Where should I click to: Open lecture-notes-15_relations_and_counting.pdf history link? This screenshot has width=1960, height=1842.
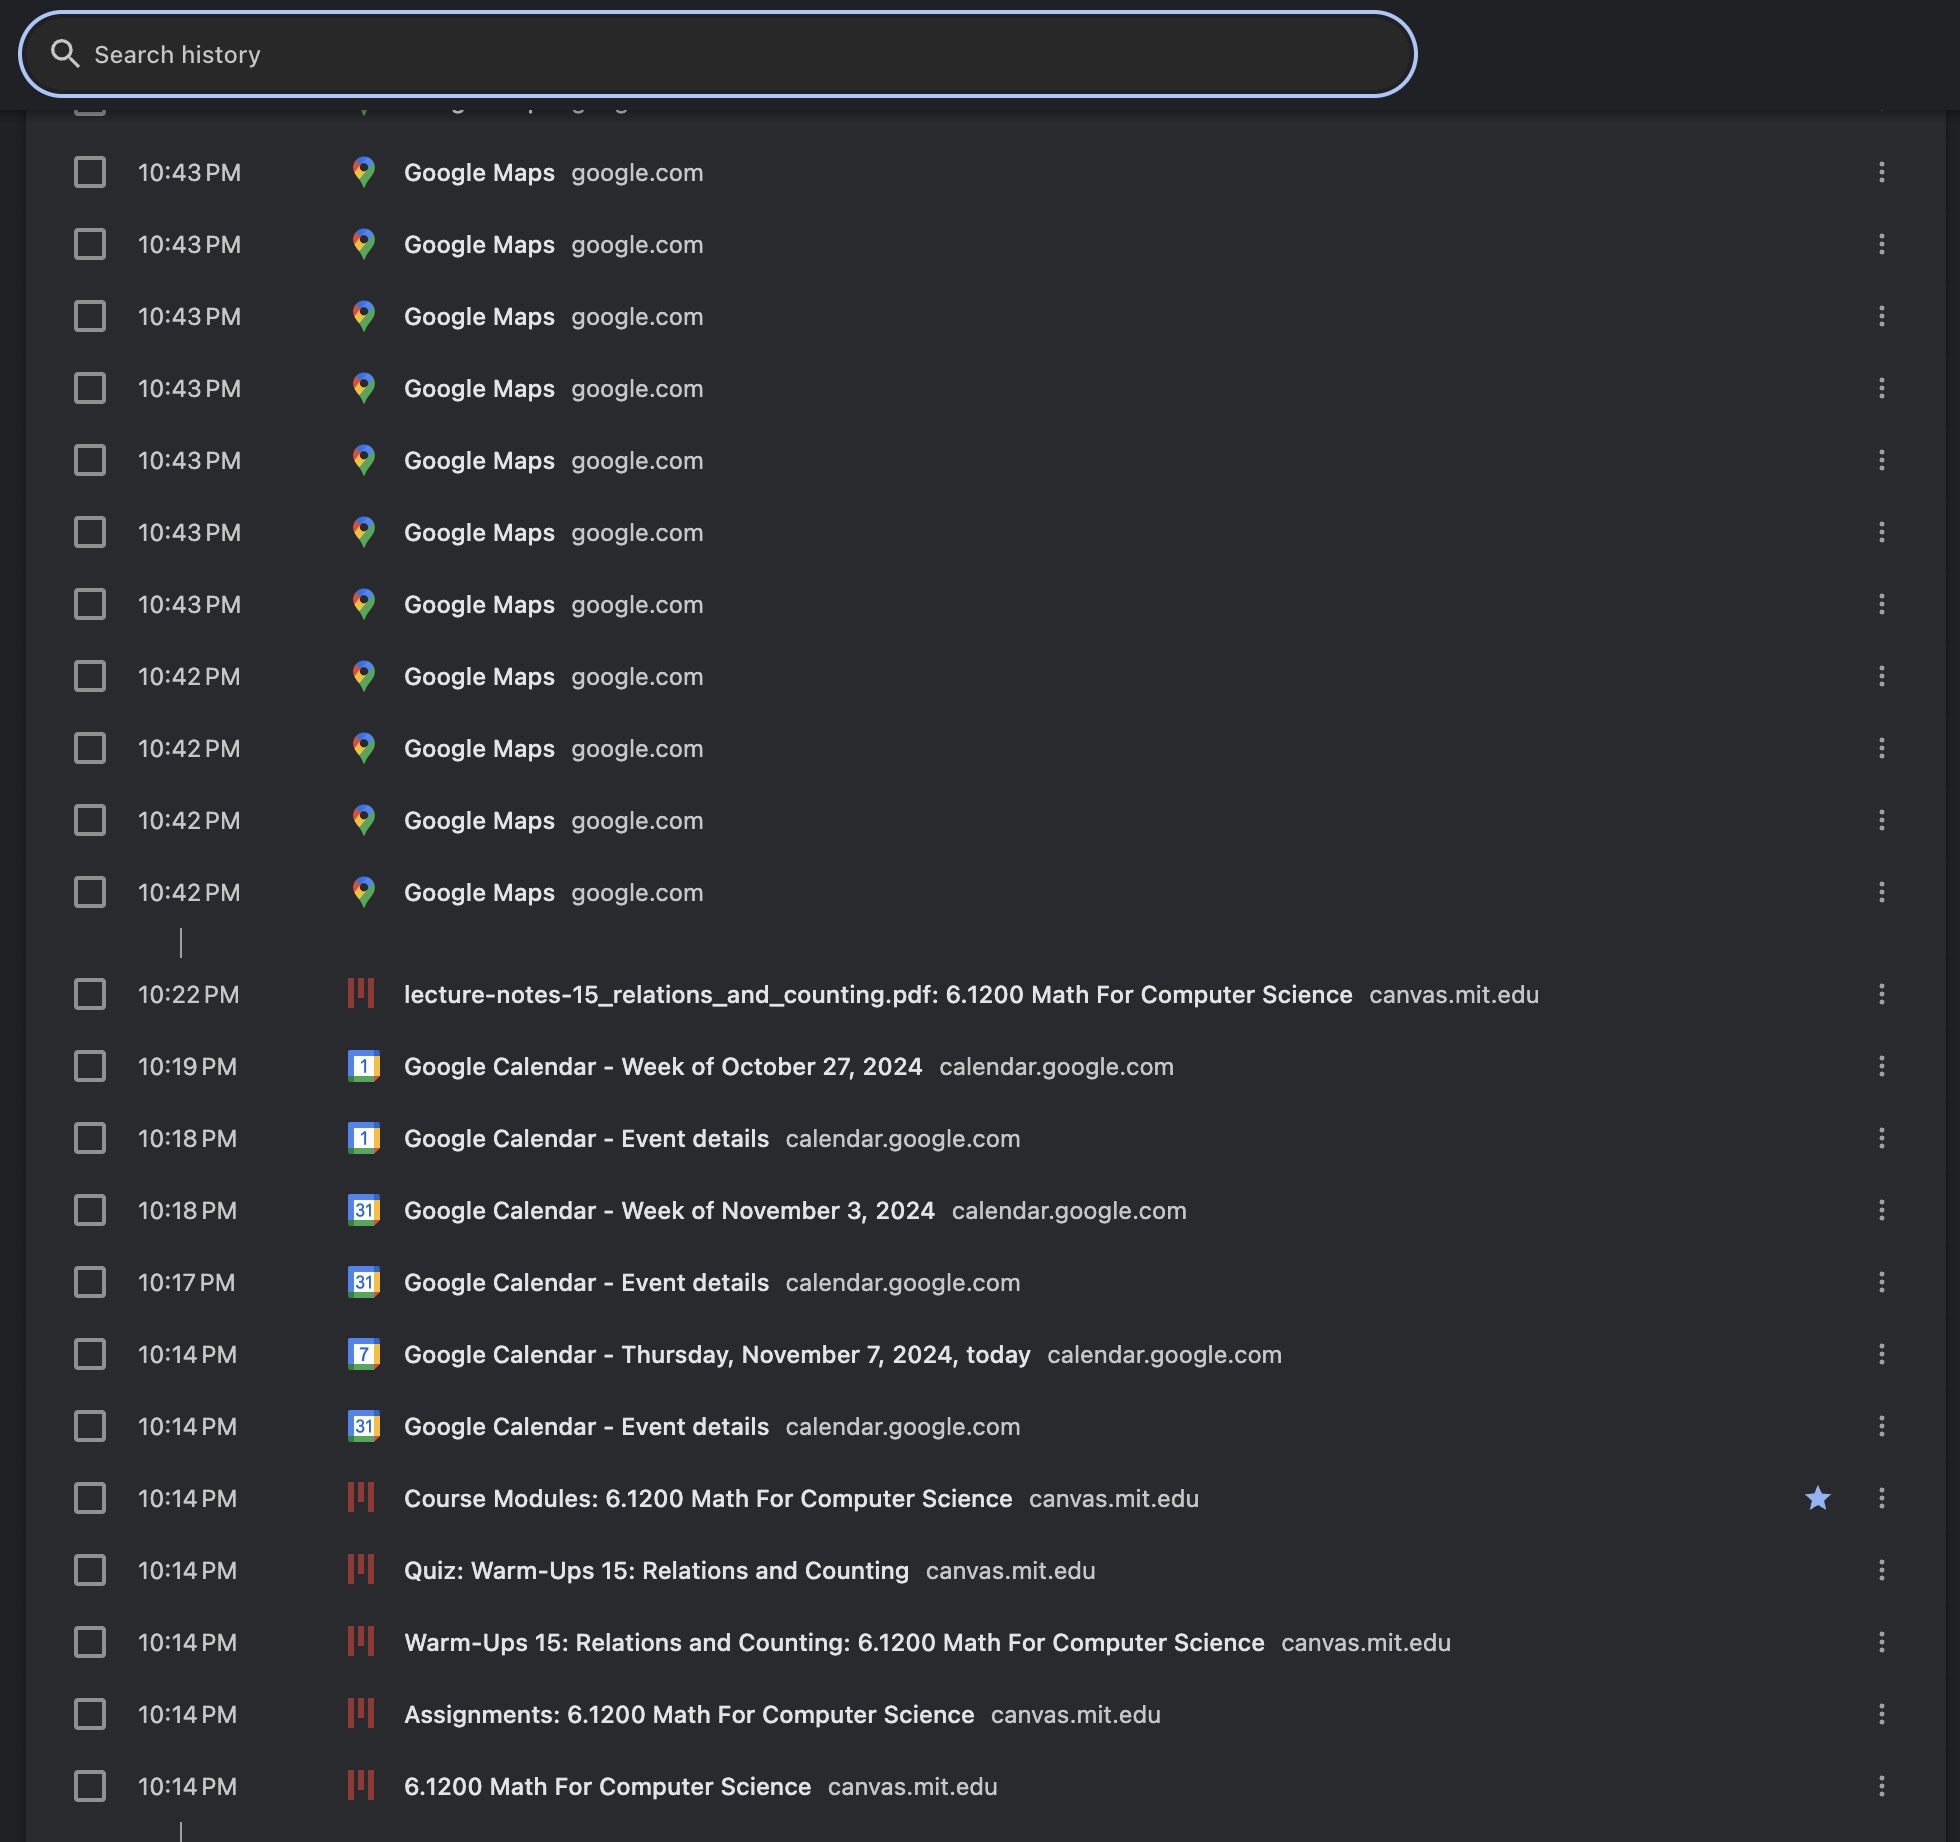878,994
